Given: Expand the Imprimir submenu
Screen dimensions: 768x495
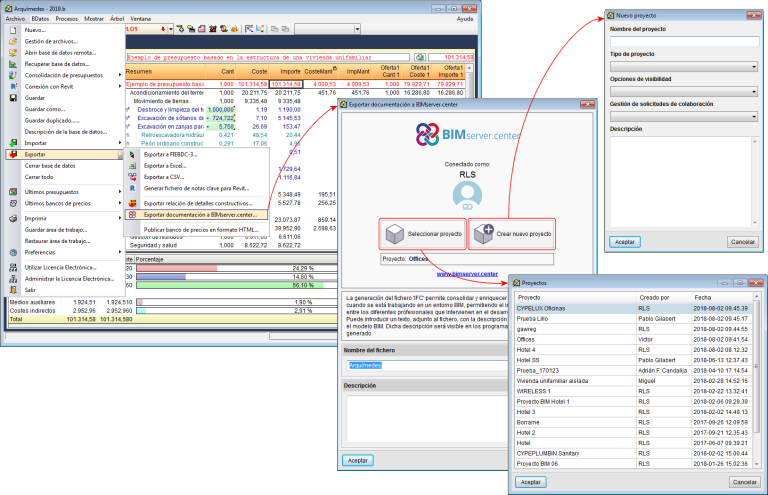Looking at the screenshot, I should coord(120,218).
